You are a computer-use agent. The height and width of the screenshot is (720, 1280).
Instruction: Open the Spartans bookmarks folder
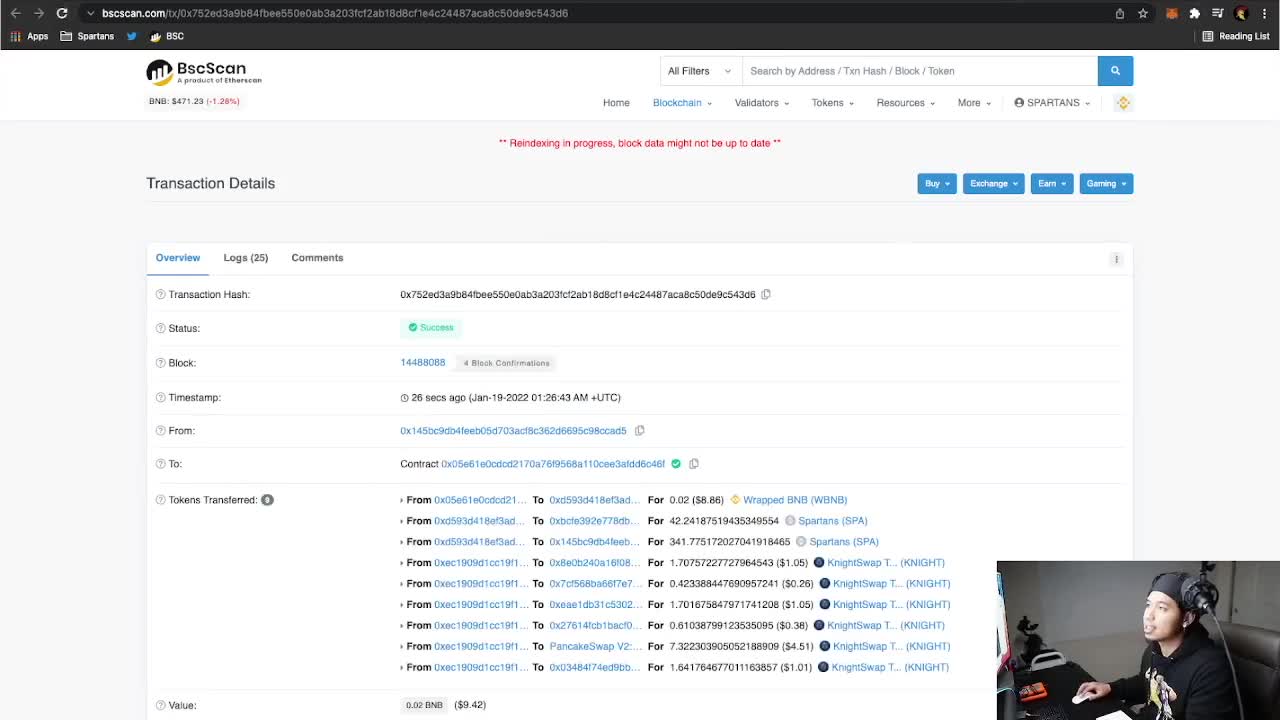click(x=87, y=36)
